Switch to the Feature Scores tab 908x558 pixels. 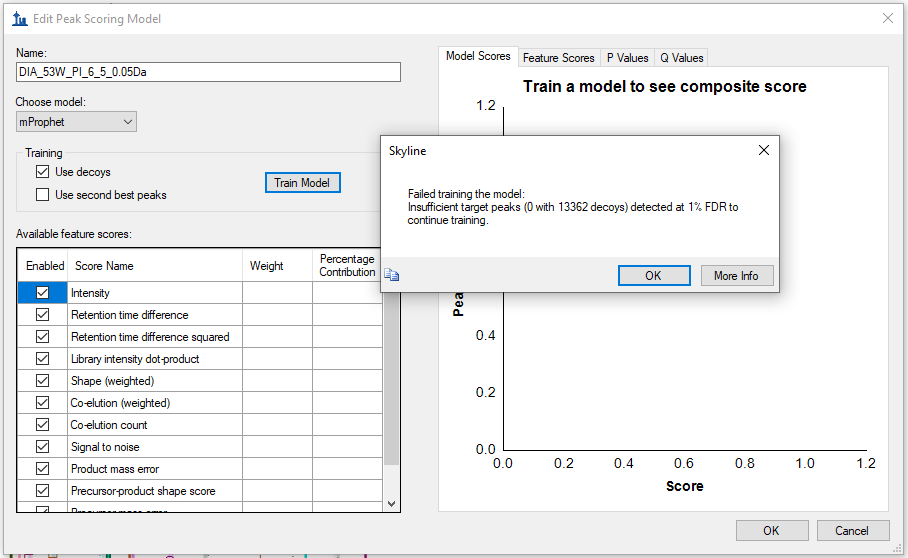558,58
